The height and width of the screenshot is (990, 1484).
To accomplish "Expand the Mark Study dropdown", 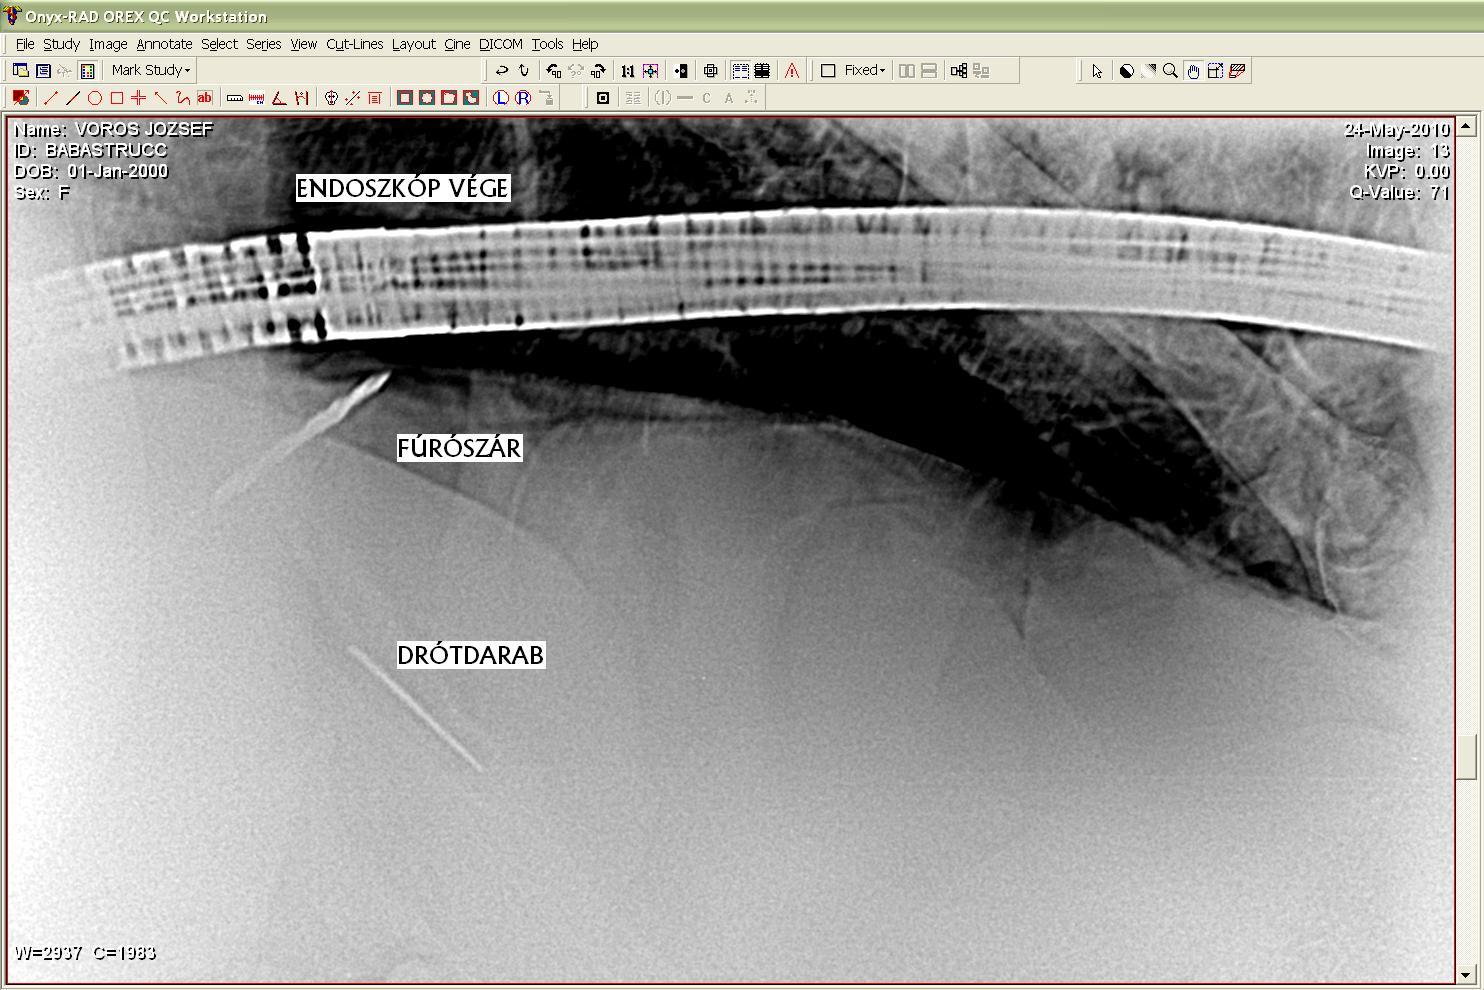I will coord(150,70).
